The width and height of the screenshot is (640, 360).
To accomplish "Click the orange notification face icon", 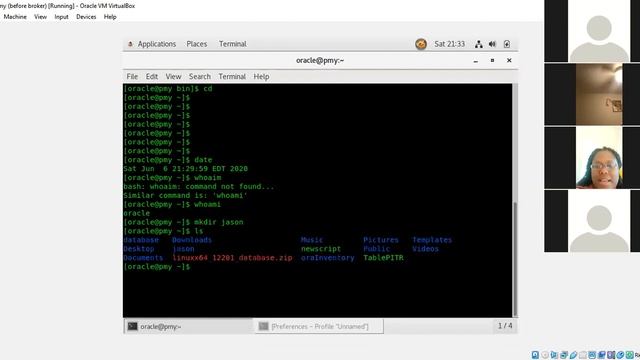I will click(x=421, y=44).
